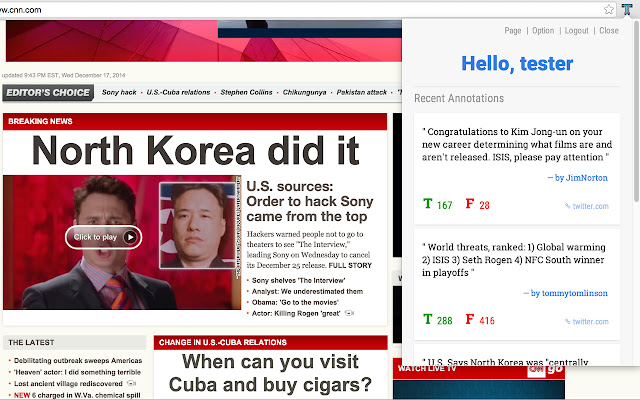Click the Kim Jong-un inset thumbnail
This screenshot has height=400, width=640.
(198, 225)
